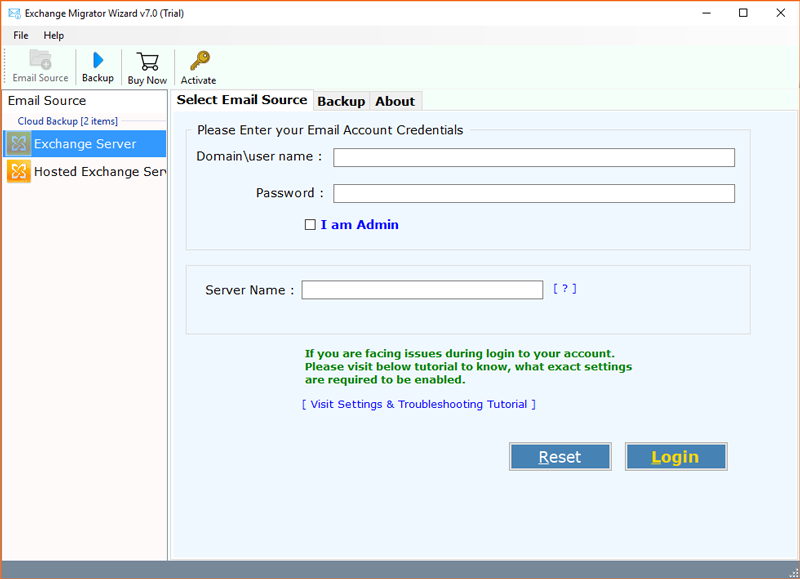The width and height of the screenshot is (800, 579).
Task: Select the Hosted Exchange Server icon
Action: pyautogui.click(x=18, y=171)
